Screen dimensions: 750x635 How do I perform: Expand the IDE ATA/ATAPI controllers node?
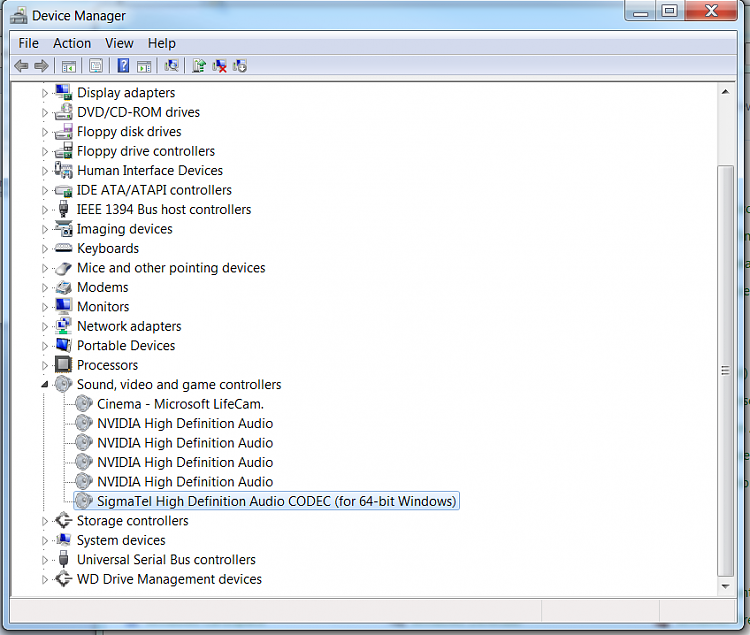pos(44,190)
